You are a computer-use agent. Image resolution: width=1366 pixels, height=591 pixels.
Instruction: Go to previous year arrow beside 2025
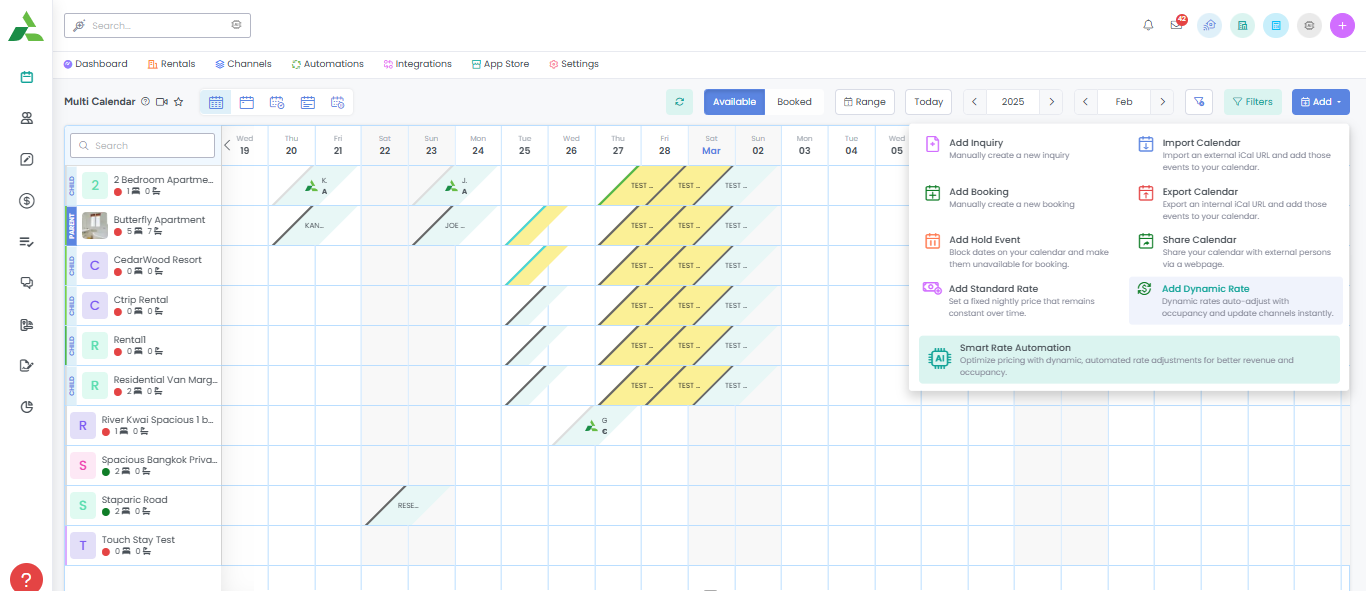tap(975, 102)
